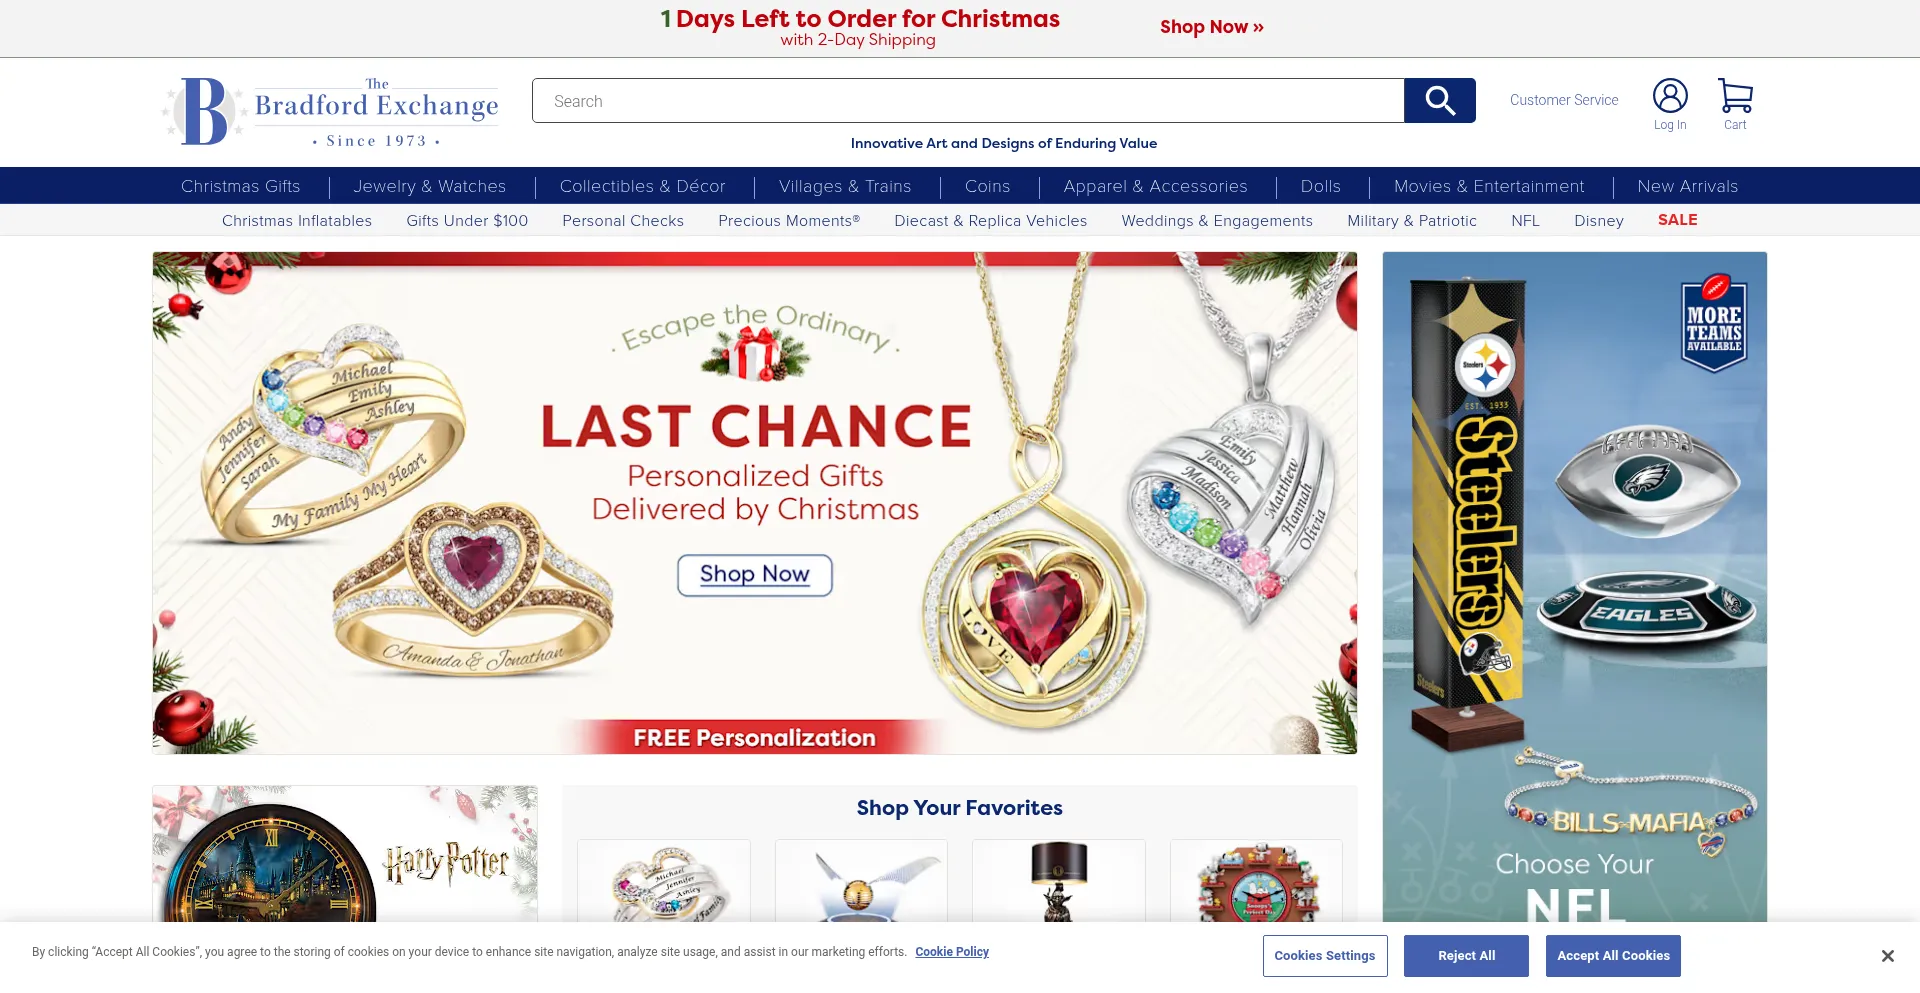Click the Shop Now banner button
This screenshot has width=1920, height=993.
tap(755, 575)
